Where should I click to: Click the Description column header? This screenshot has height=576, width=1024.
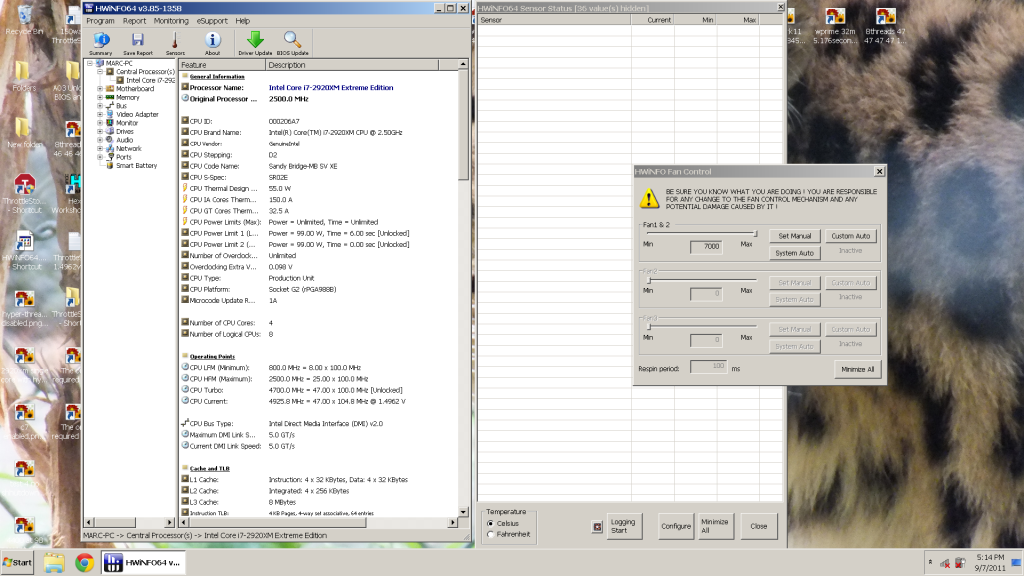[352, 65]
